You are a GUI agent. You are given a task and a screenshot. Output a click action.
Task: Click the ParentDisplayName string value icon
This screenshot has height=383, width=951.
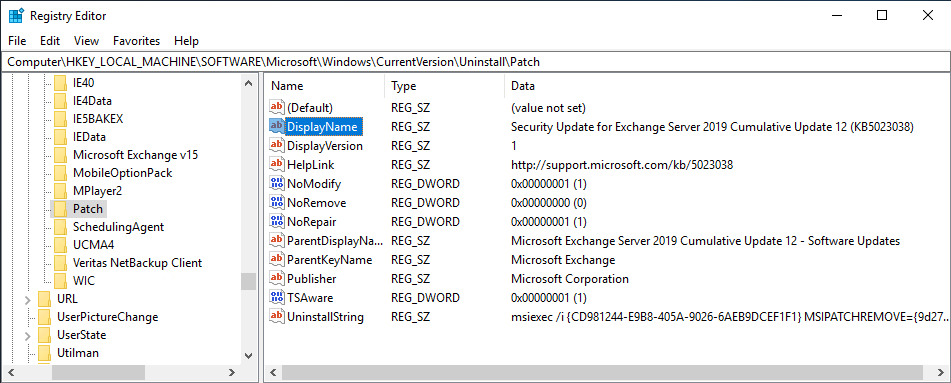click(277, 240)
